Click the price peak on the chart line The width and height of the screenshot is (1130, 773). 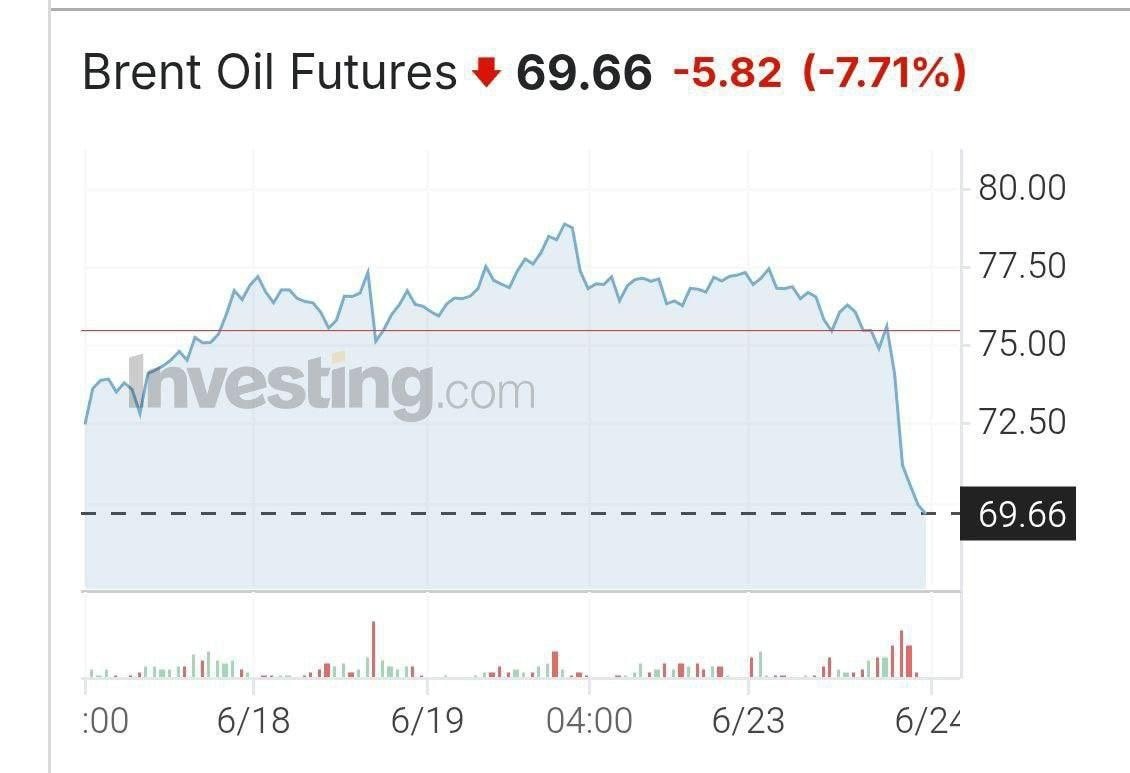(x=566, y=224)
